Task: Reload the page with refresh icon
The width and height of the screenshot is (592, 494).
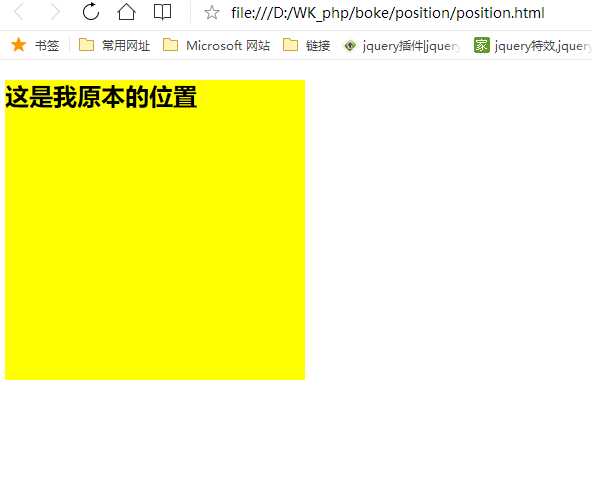Action: [x=91, y=11]
